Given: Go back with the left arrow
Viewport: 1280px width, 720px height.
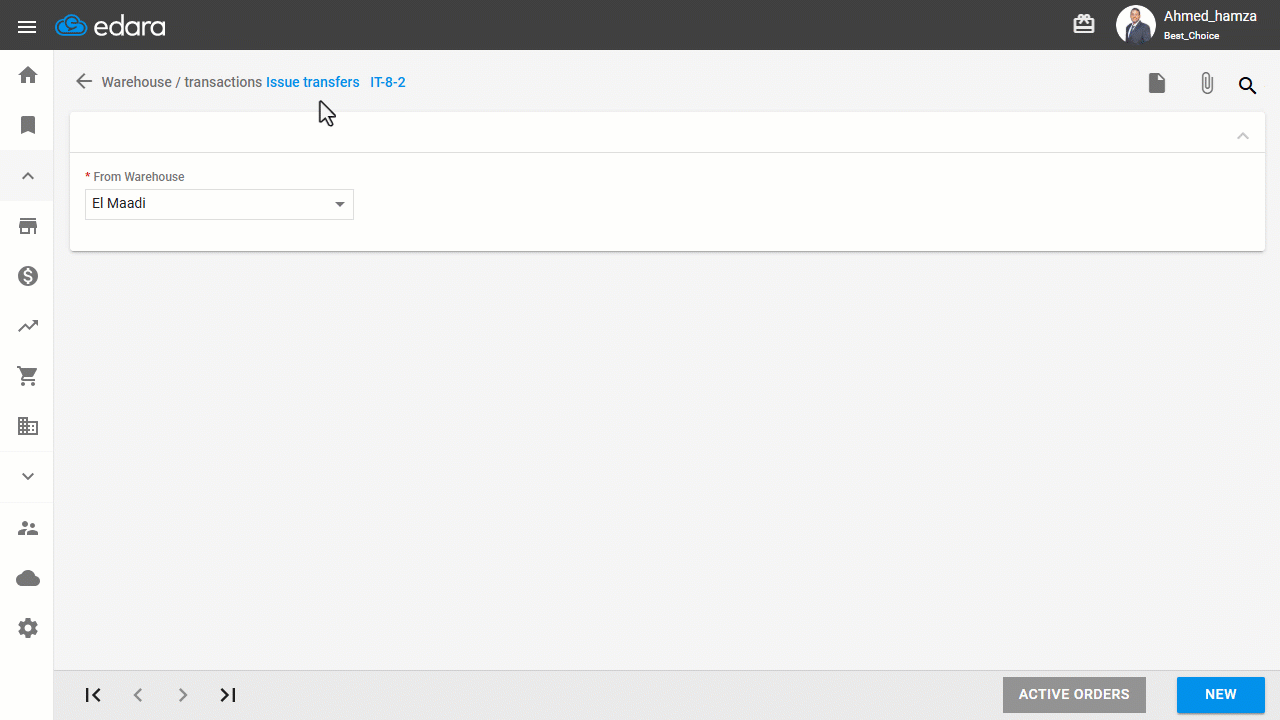Looking at the screenshot, I should [x=84, y=81].
